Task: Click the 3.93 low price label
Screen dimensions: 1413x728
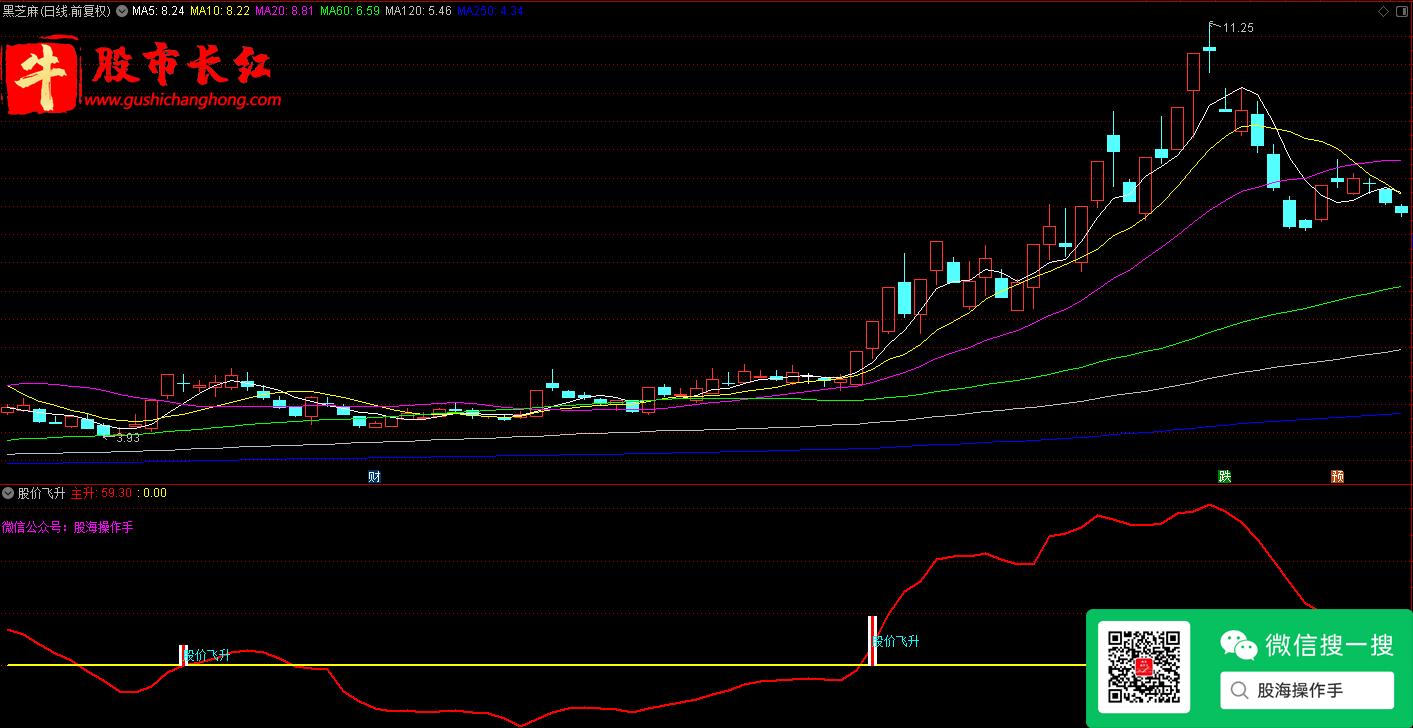Action: click(x=128, y=437)
